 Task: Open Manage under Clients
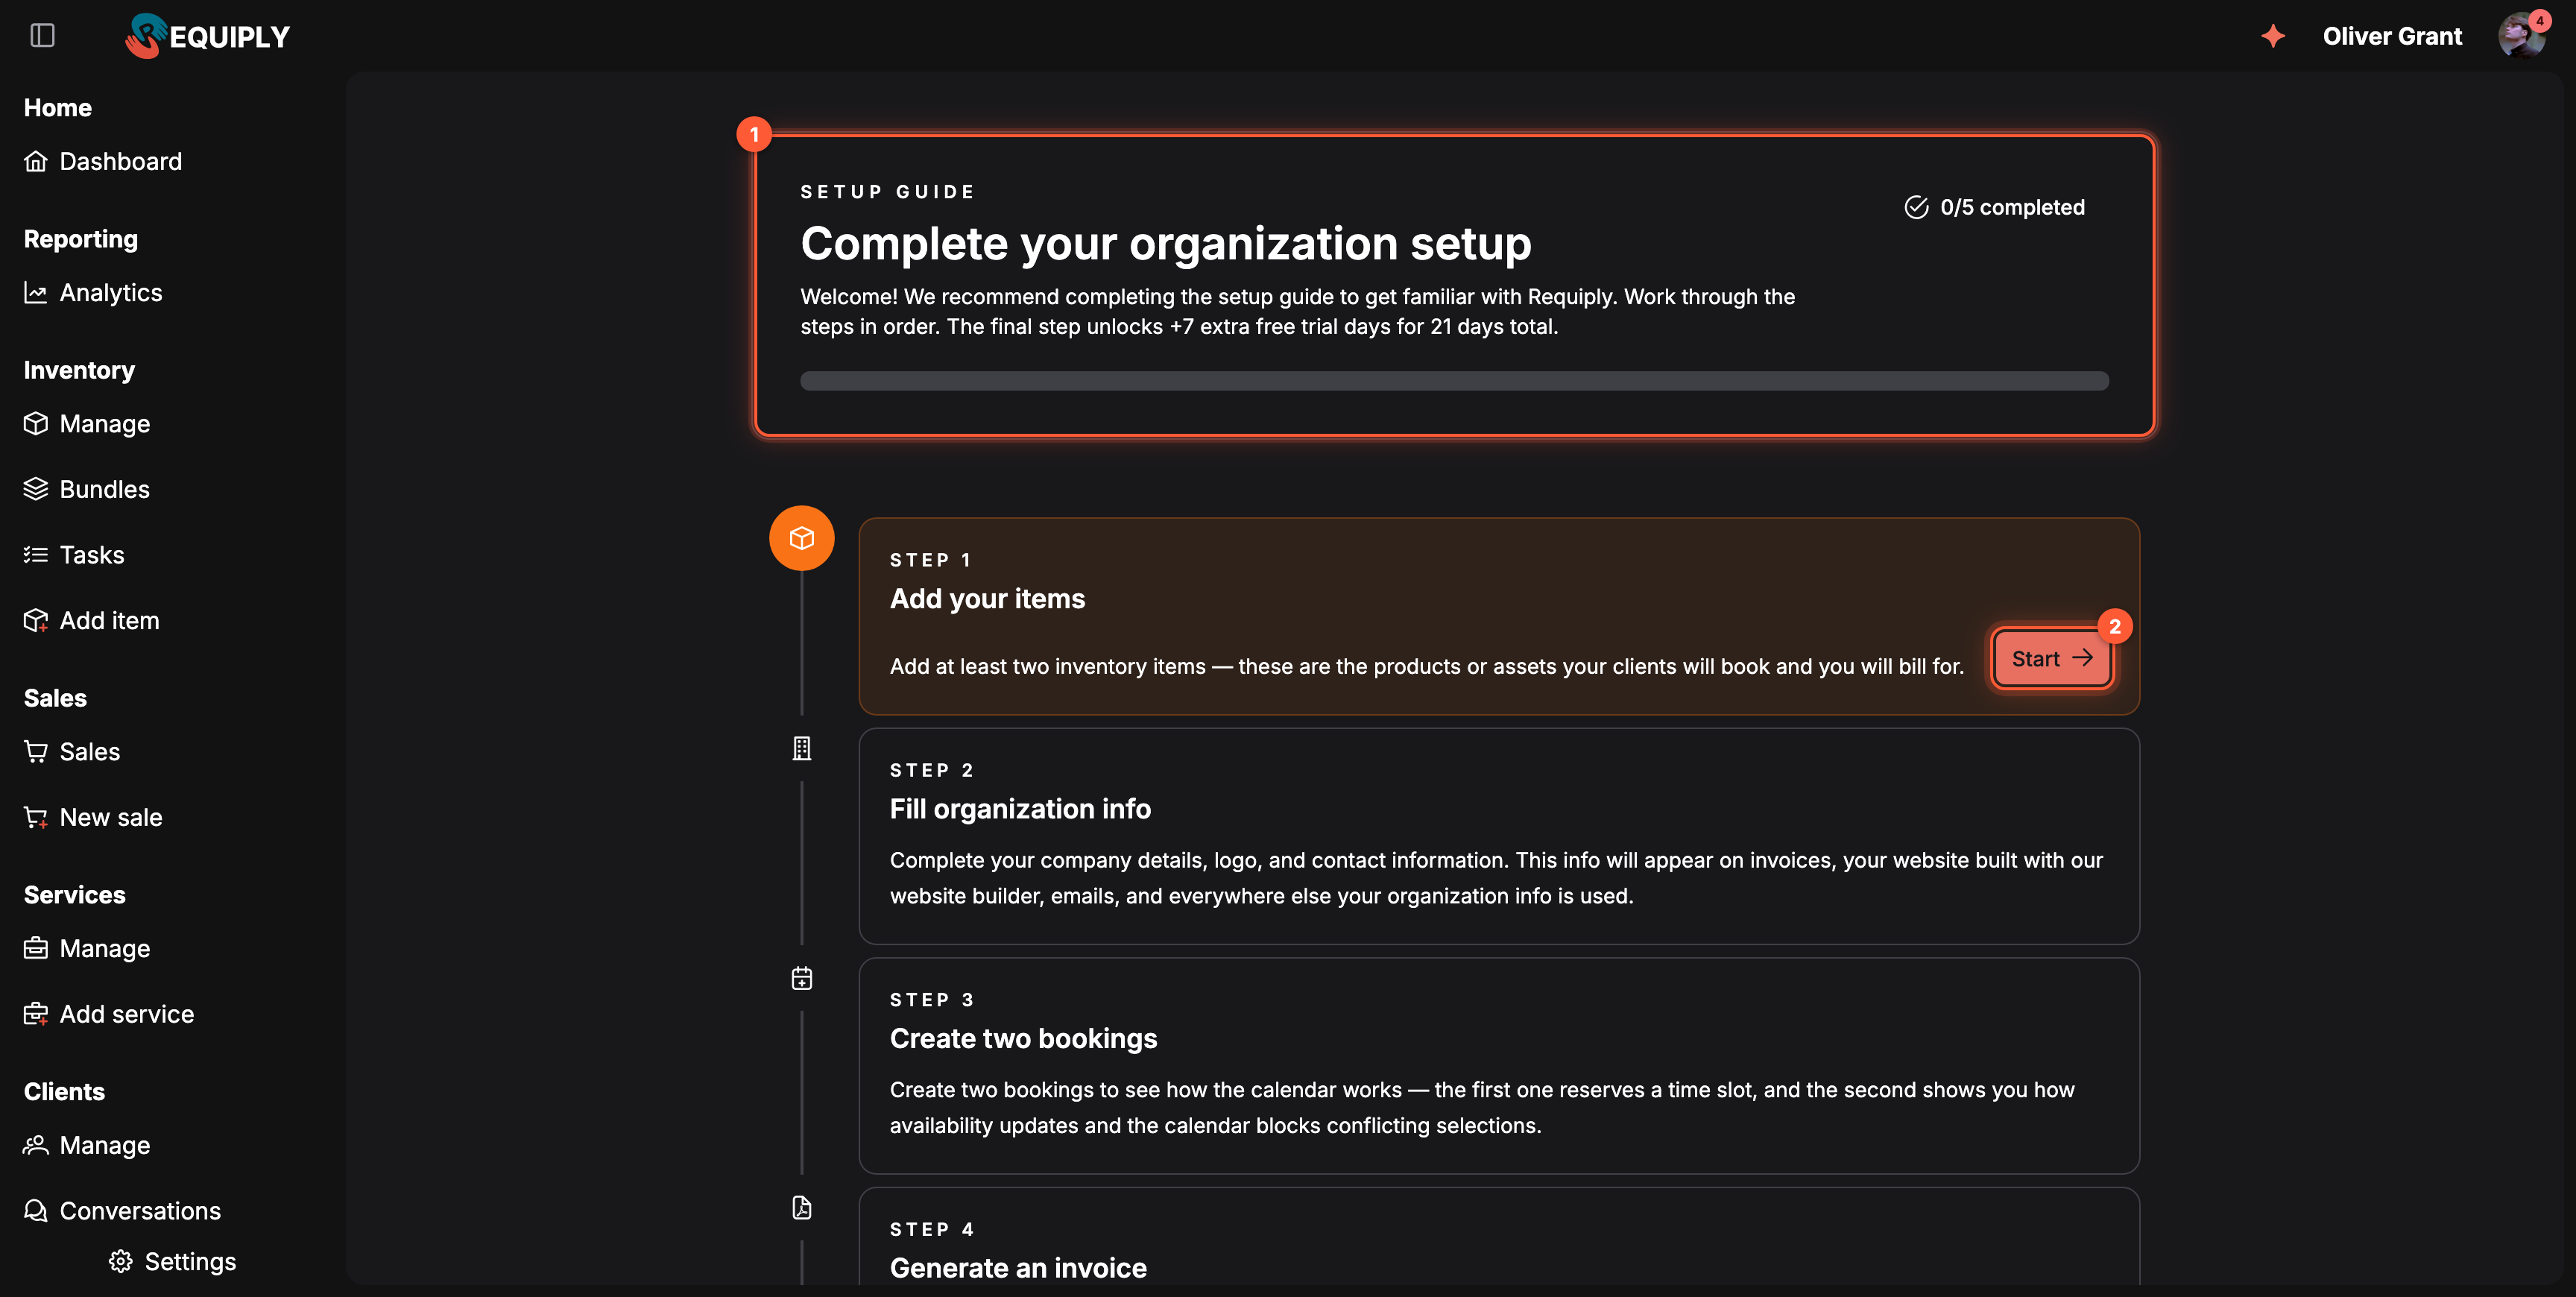[x=87, y=1145]
